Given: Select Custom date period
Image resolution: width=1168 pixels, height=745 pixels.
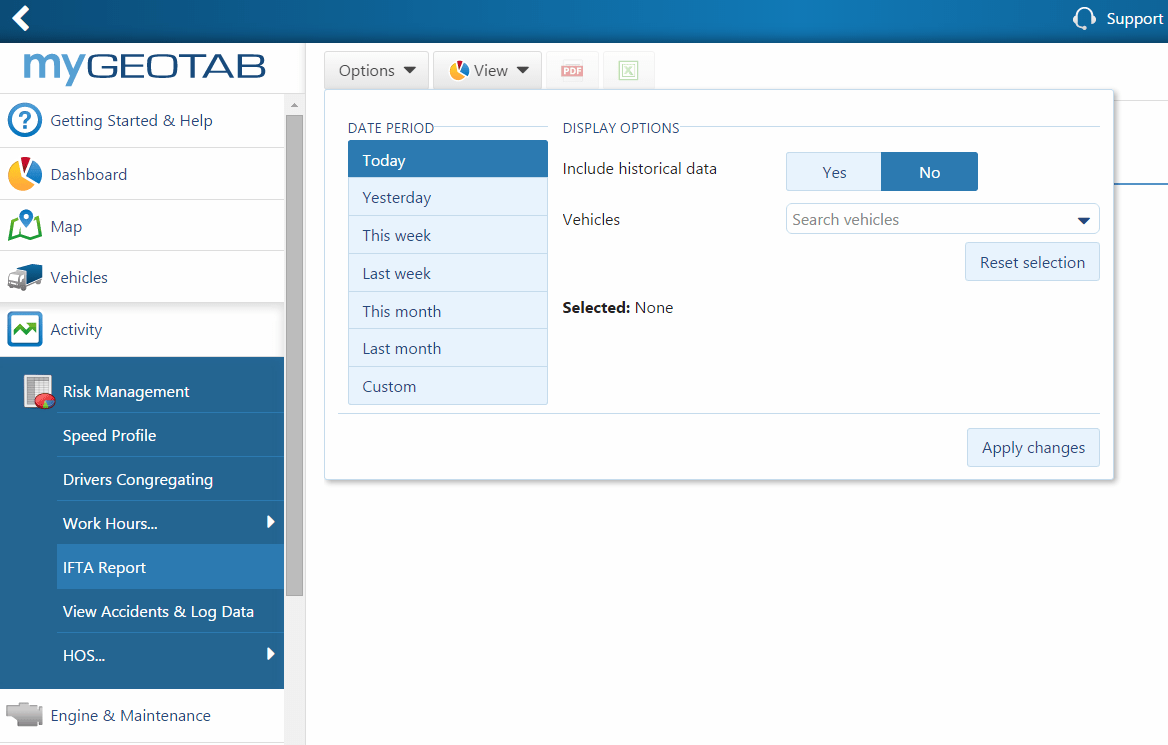Looking at the screenshot, I should click(x=448, y=386).
